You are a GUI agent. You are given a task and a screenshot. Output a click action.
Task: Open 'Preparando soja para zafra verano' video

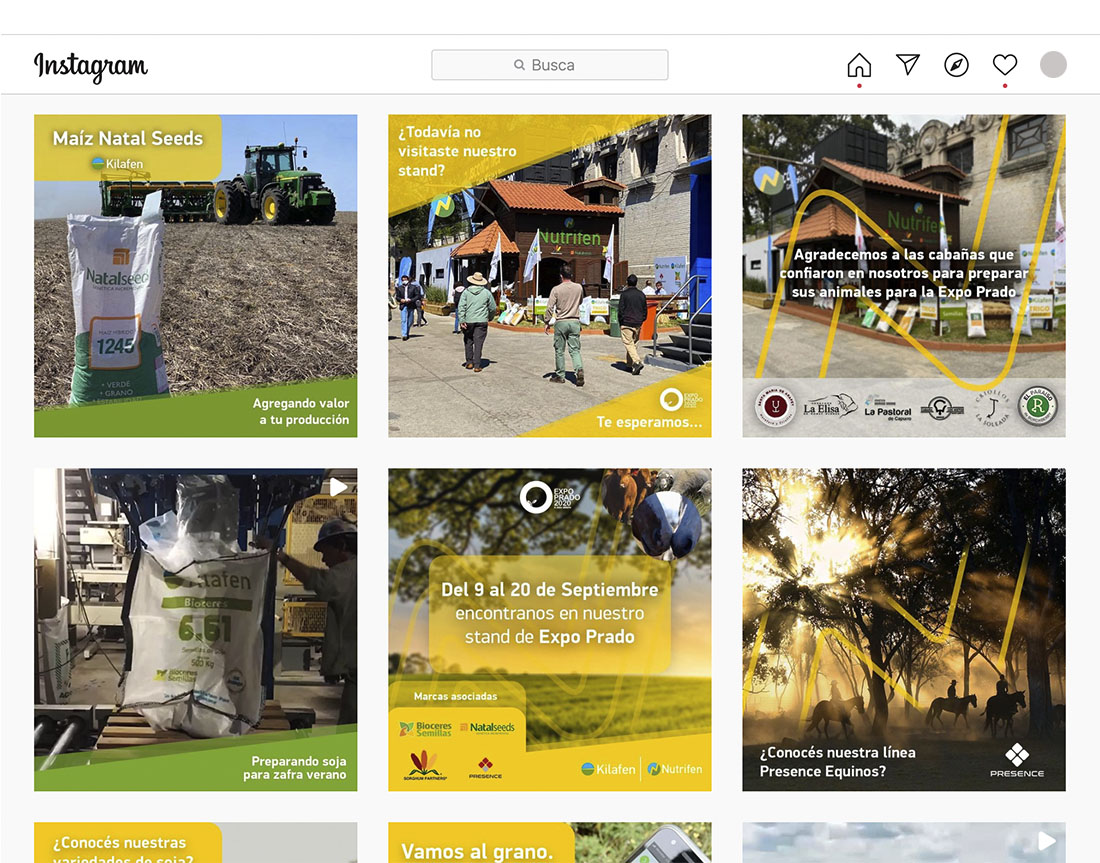196,630
